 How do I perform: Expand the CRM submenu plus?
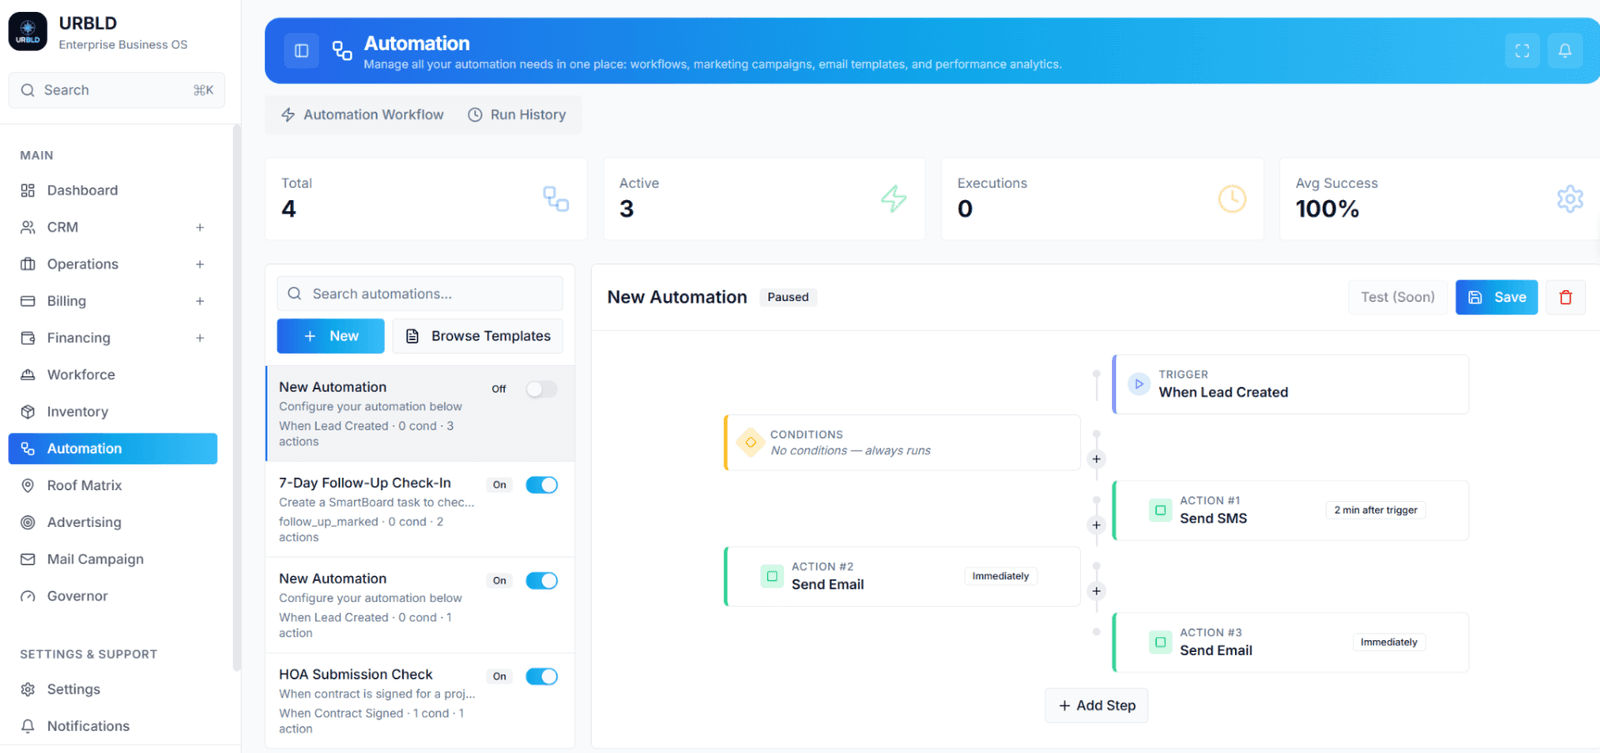pos(200,227)
